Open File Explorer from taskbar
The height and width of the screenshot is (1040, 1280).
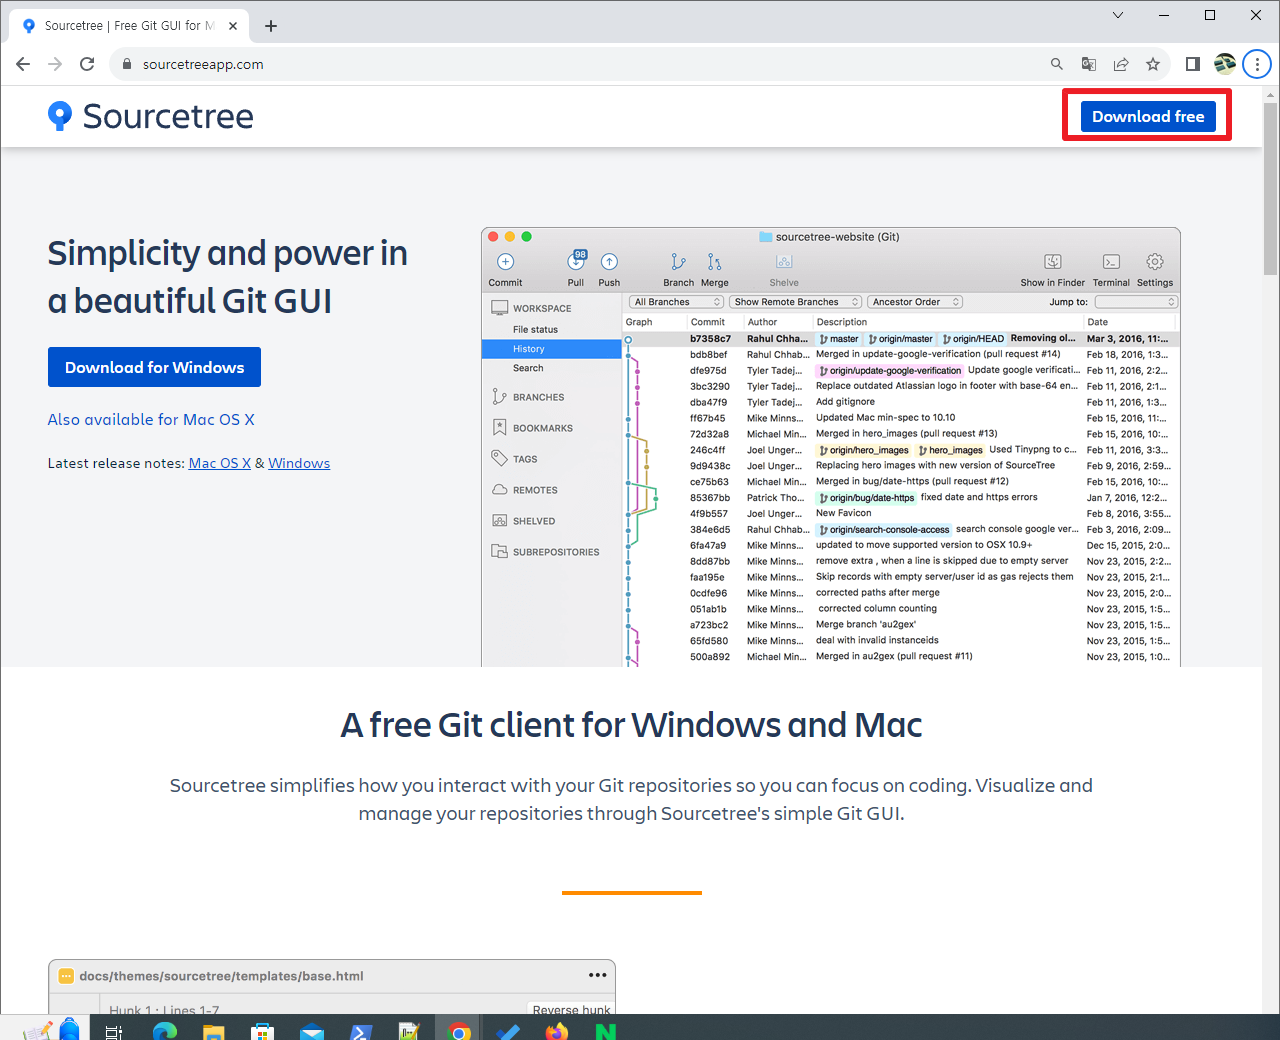[214, 1030]
